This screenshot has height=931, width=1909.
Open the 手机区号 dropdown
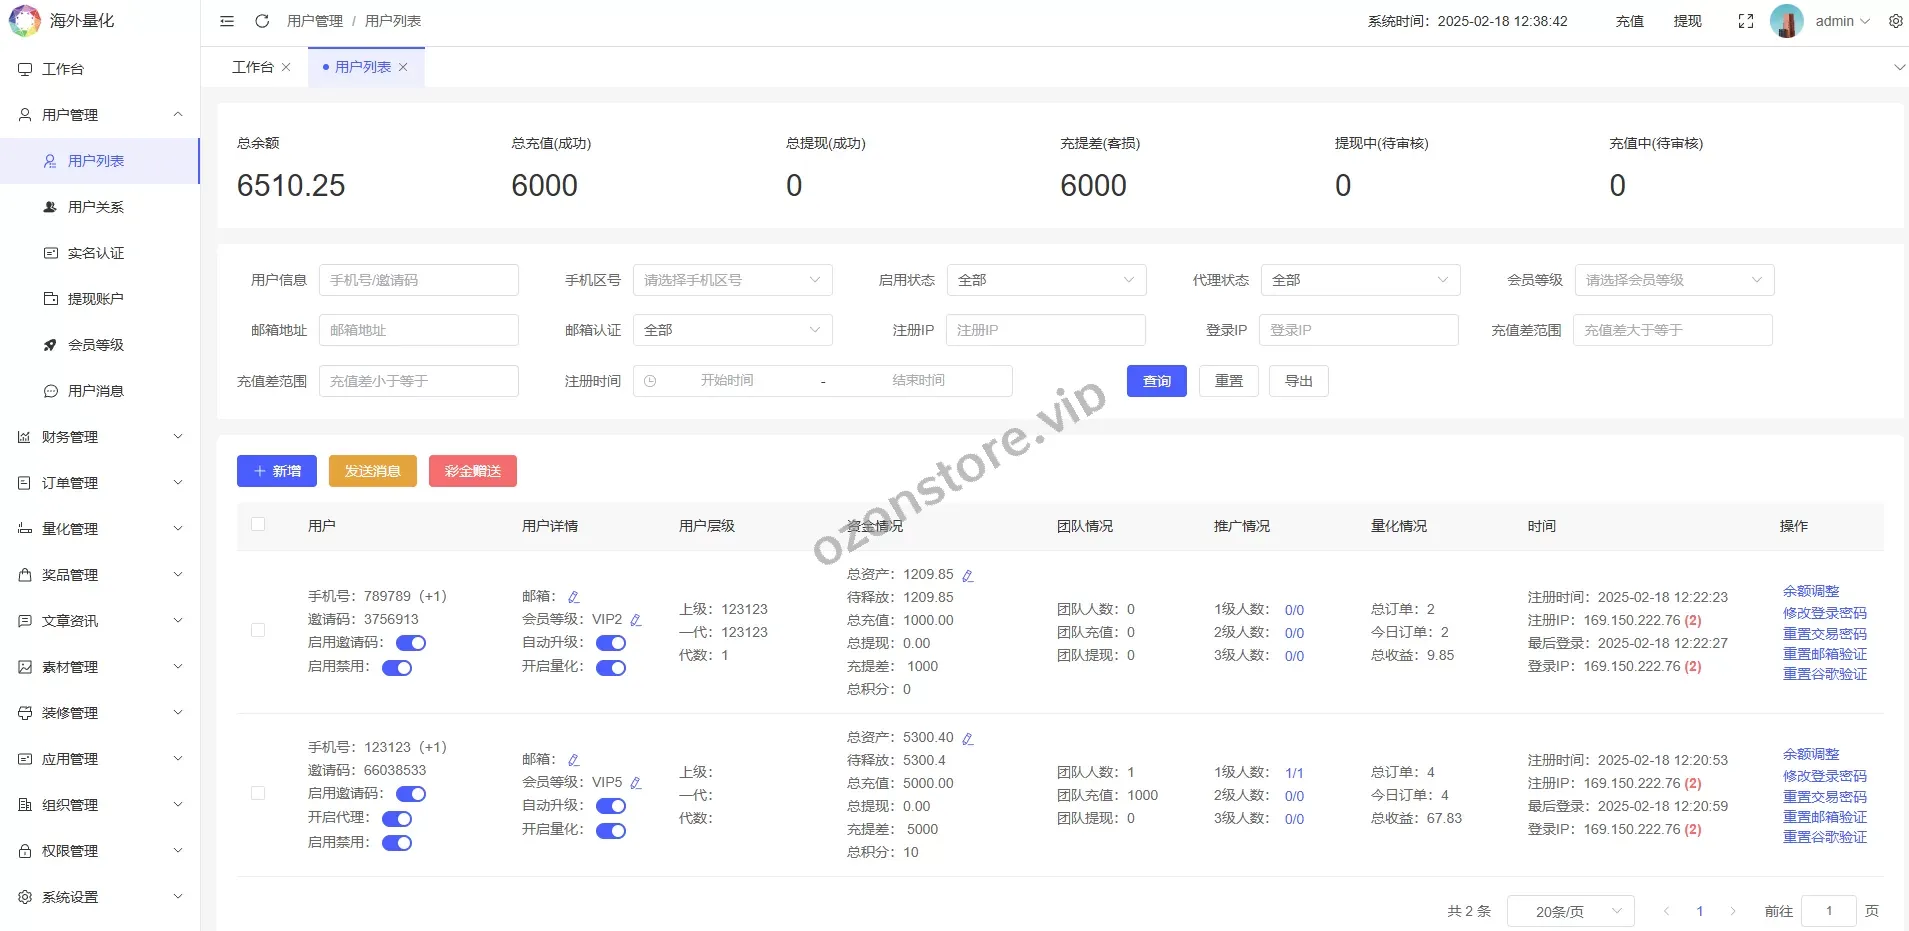click(x=732, y=280)
